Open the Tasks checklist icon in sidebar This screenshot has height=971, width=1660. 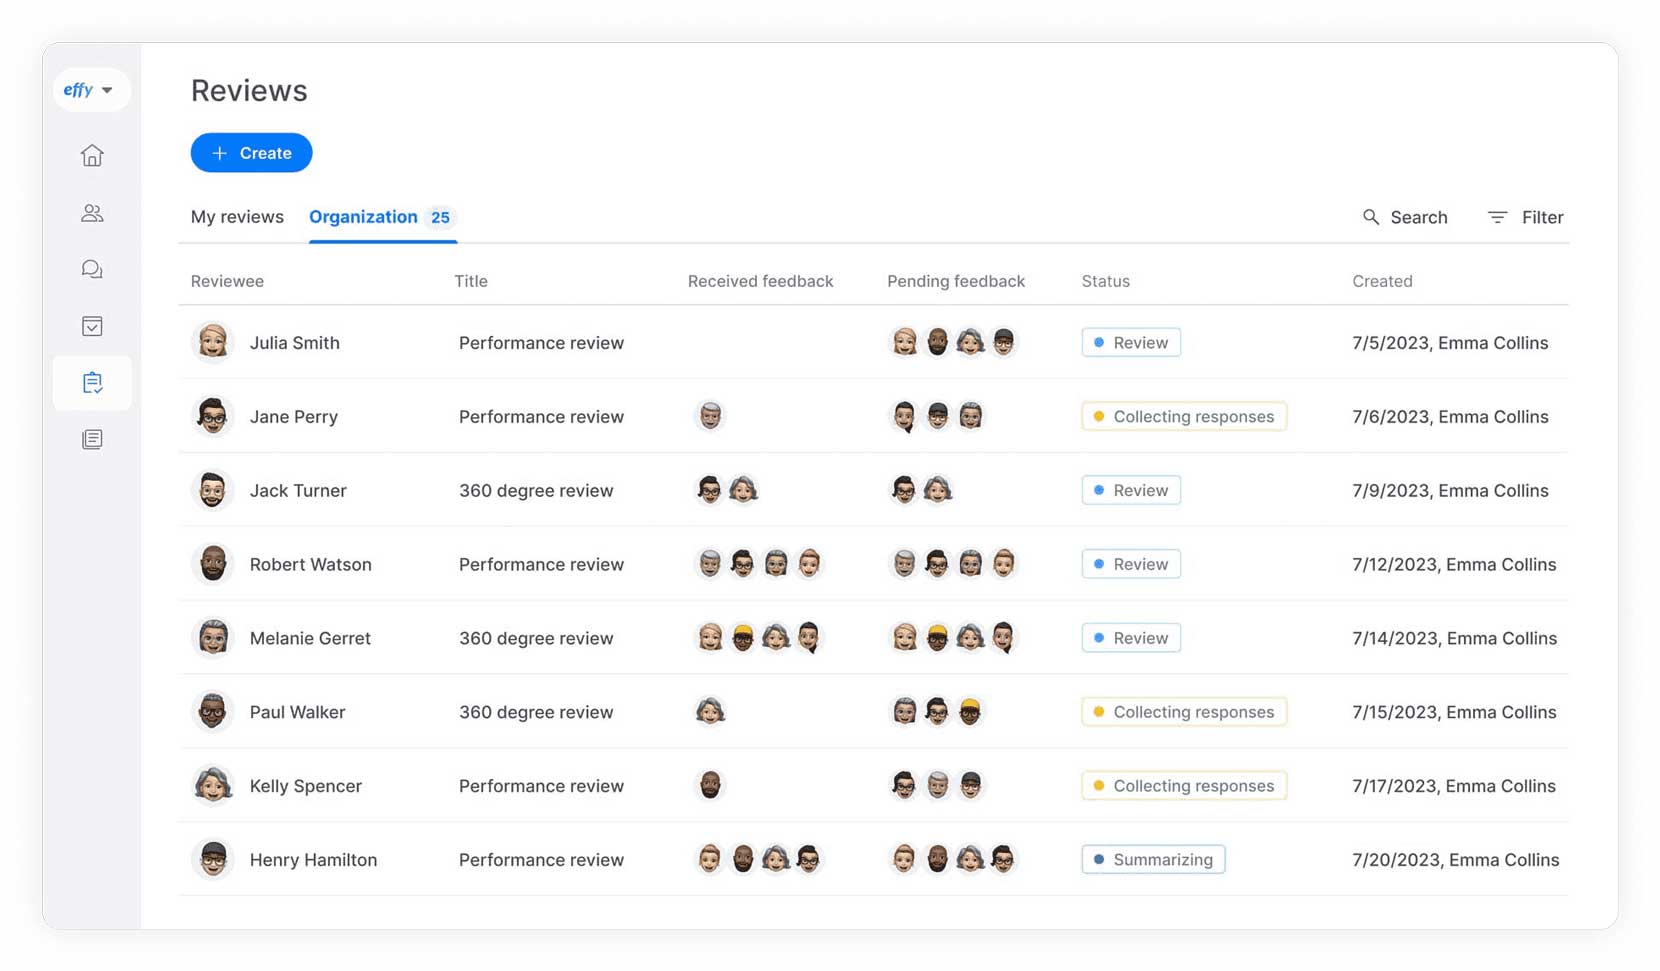coord(91,325)
